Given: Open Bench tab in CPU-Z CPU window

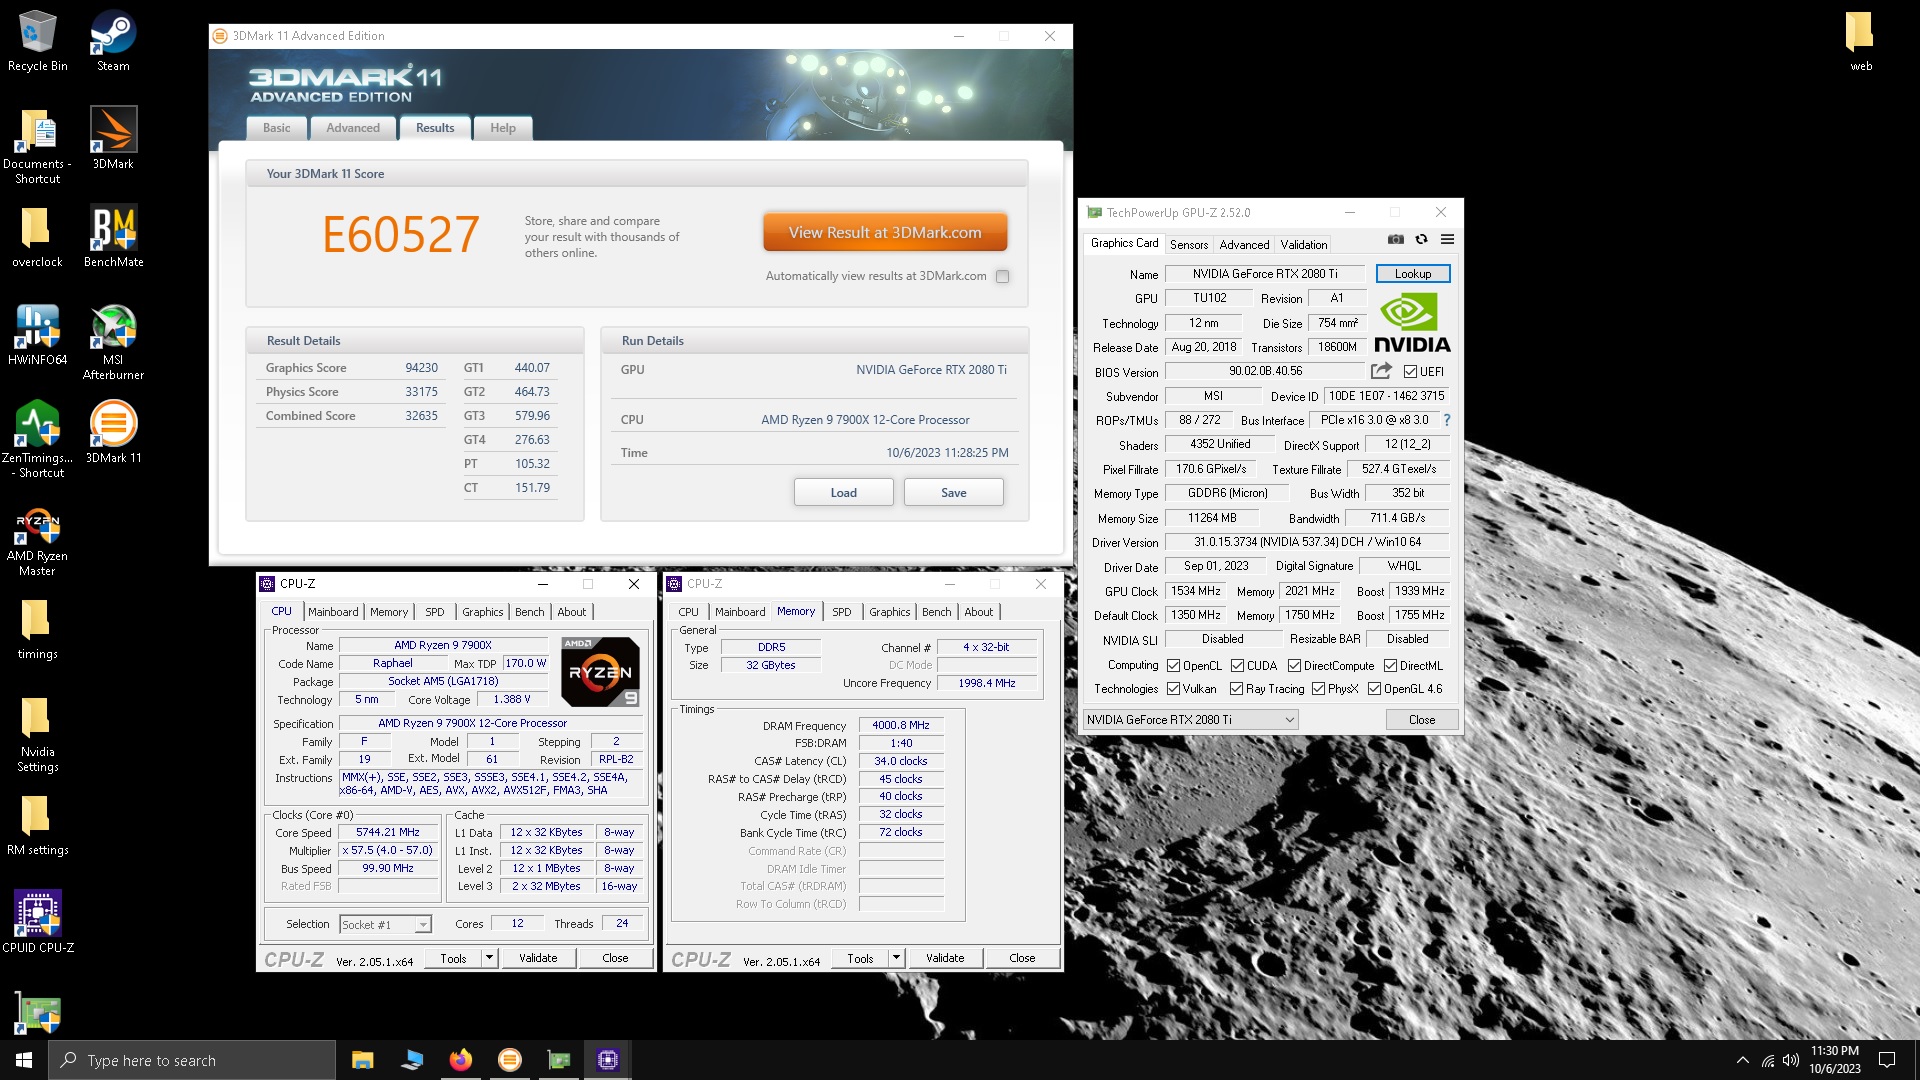Looking at the screenshot, I should click(530, 612).
